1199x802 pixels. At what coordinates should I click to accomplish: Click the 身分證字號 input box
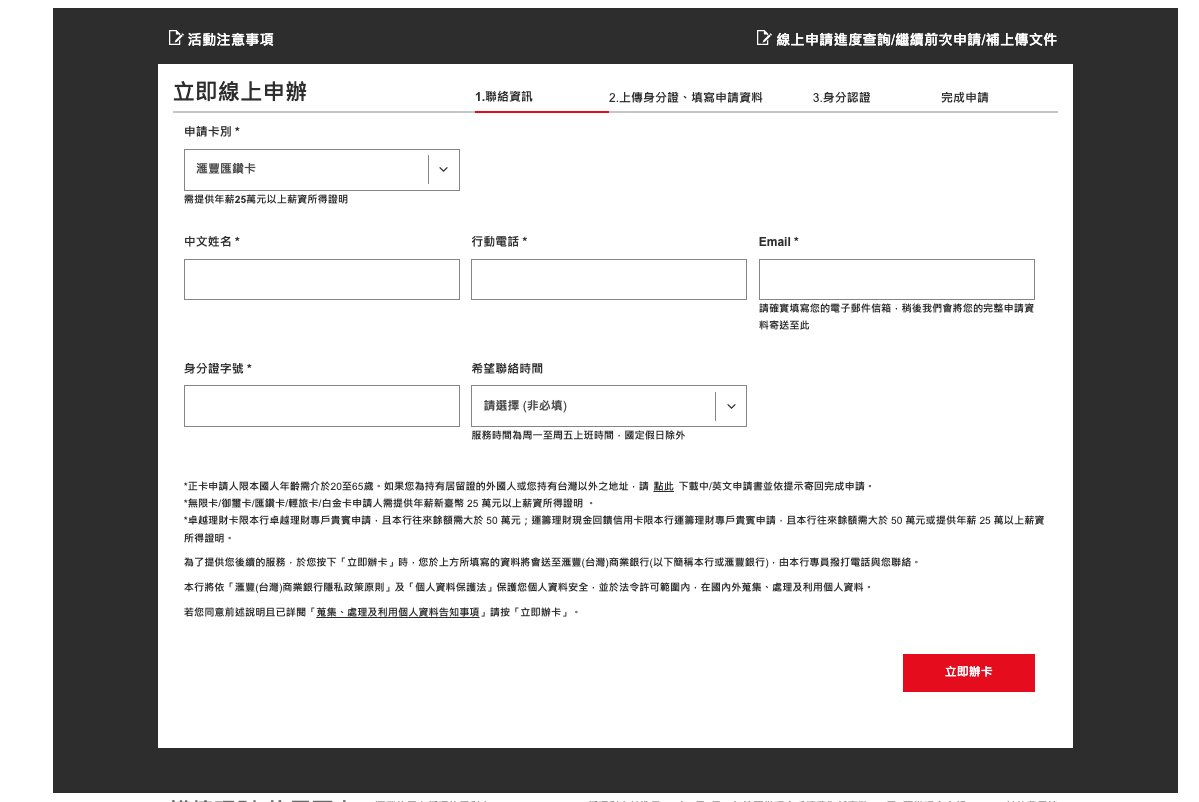pos(321,406)
